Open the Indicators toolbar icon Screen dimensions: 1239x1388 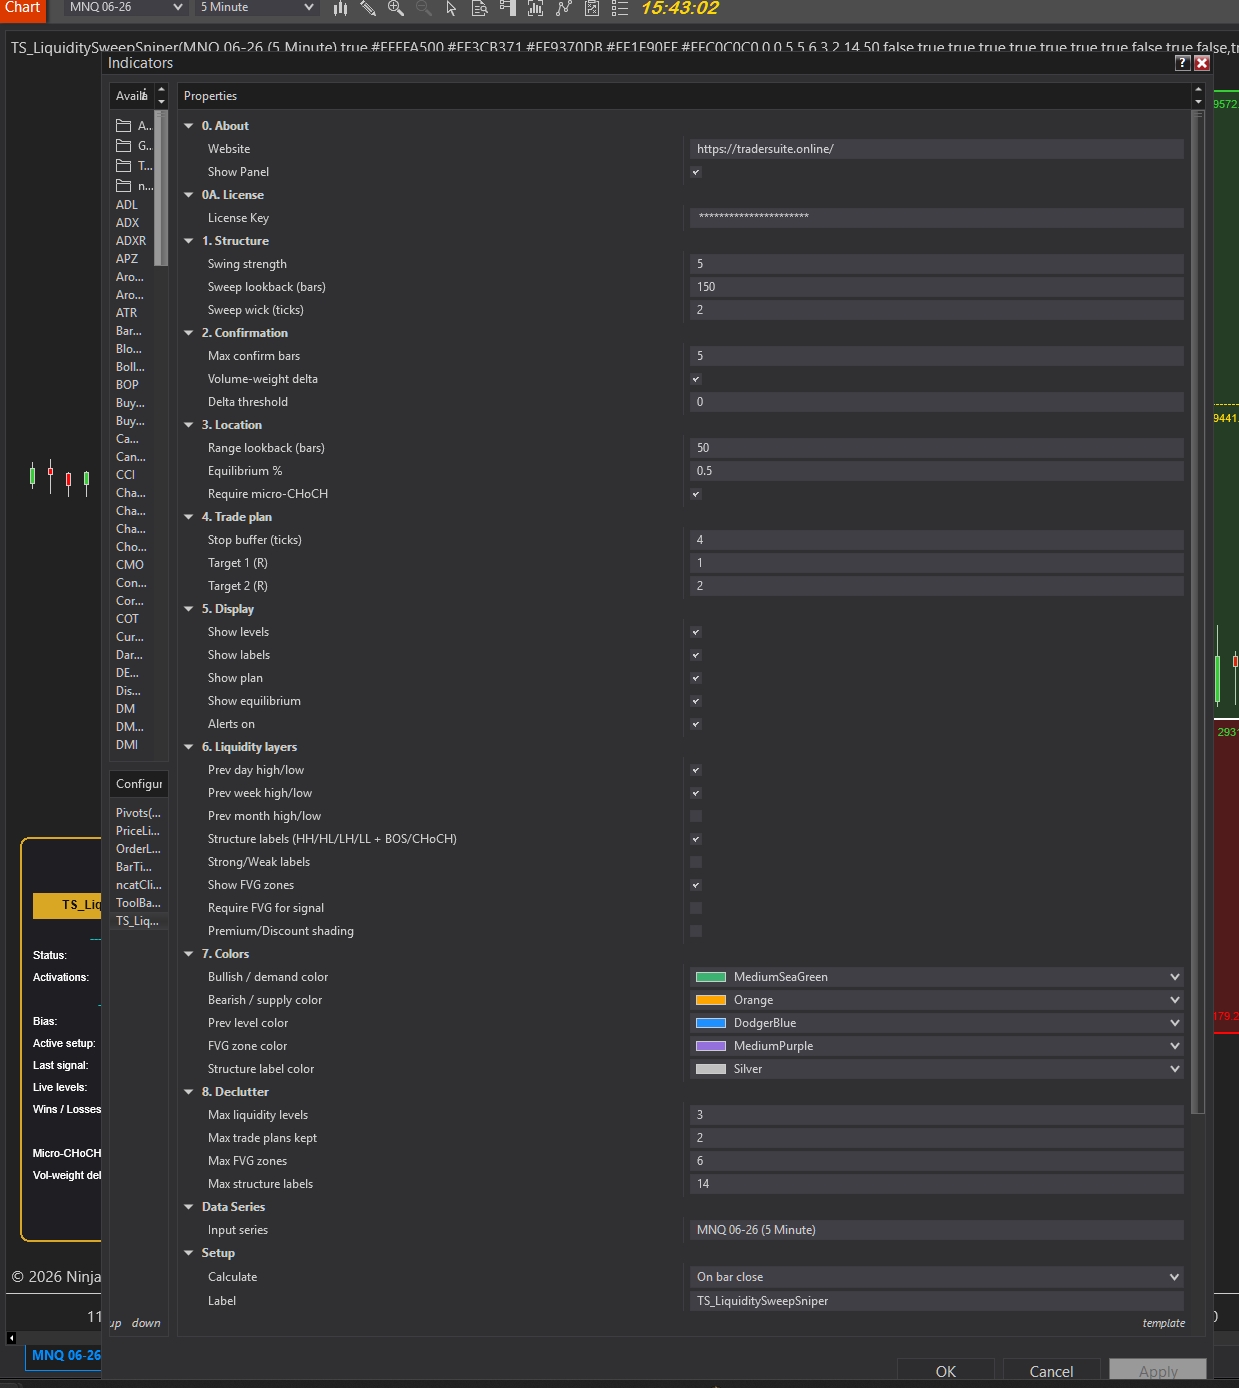(536, 8)
